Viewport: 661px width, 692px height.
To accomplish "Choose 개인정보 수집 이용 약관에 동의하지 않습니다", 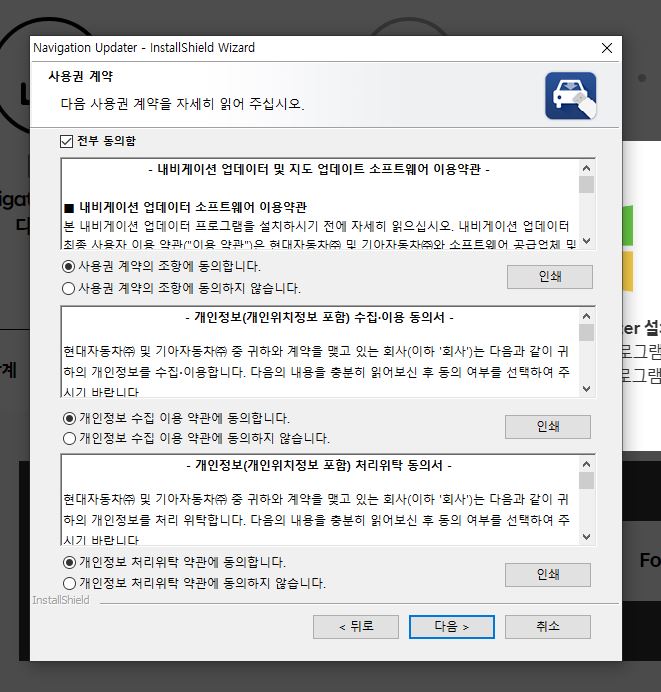I will [69, 438].
